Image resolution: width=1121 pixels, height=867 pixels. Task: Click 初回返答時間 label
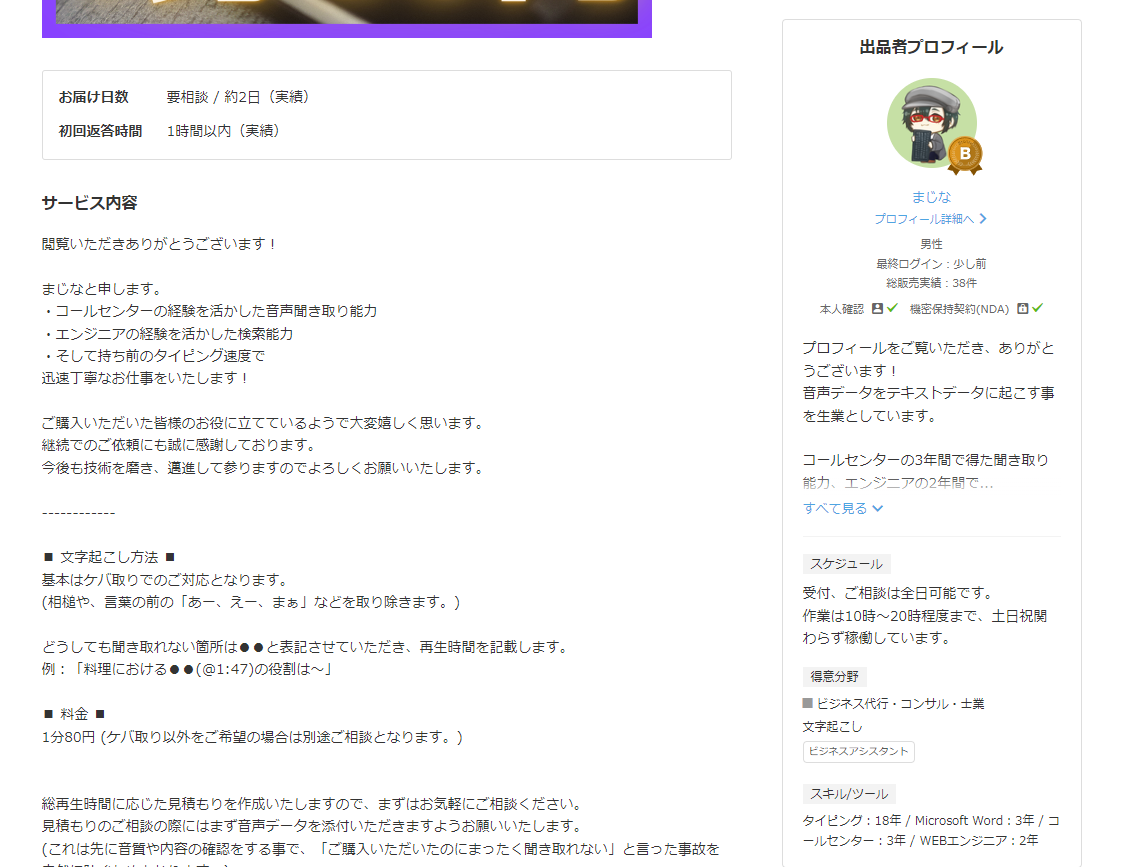tap(100, 131)
